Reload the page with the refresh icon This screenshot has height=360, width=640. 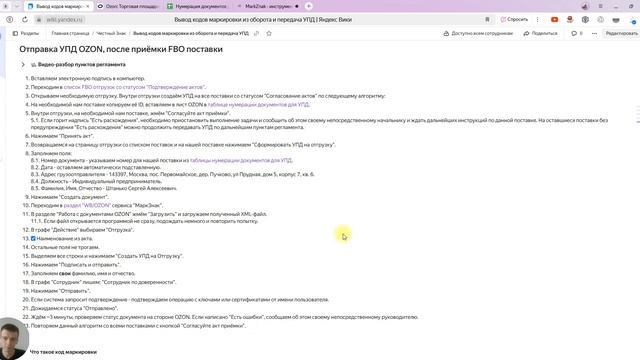(x=25, y=19)
